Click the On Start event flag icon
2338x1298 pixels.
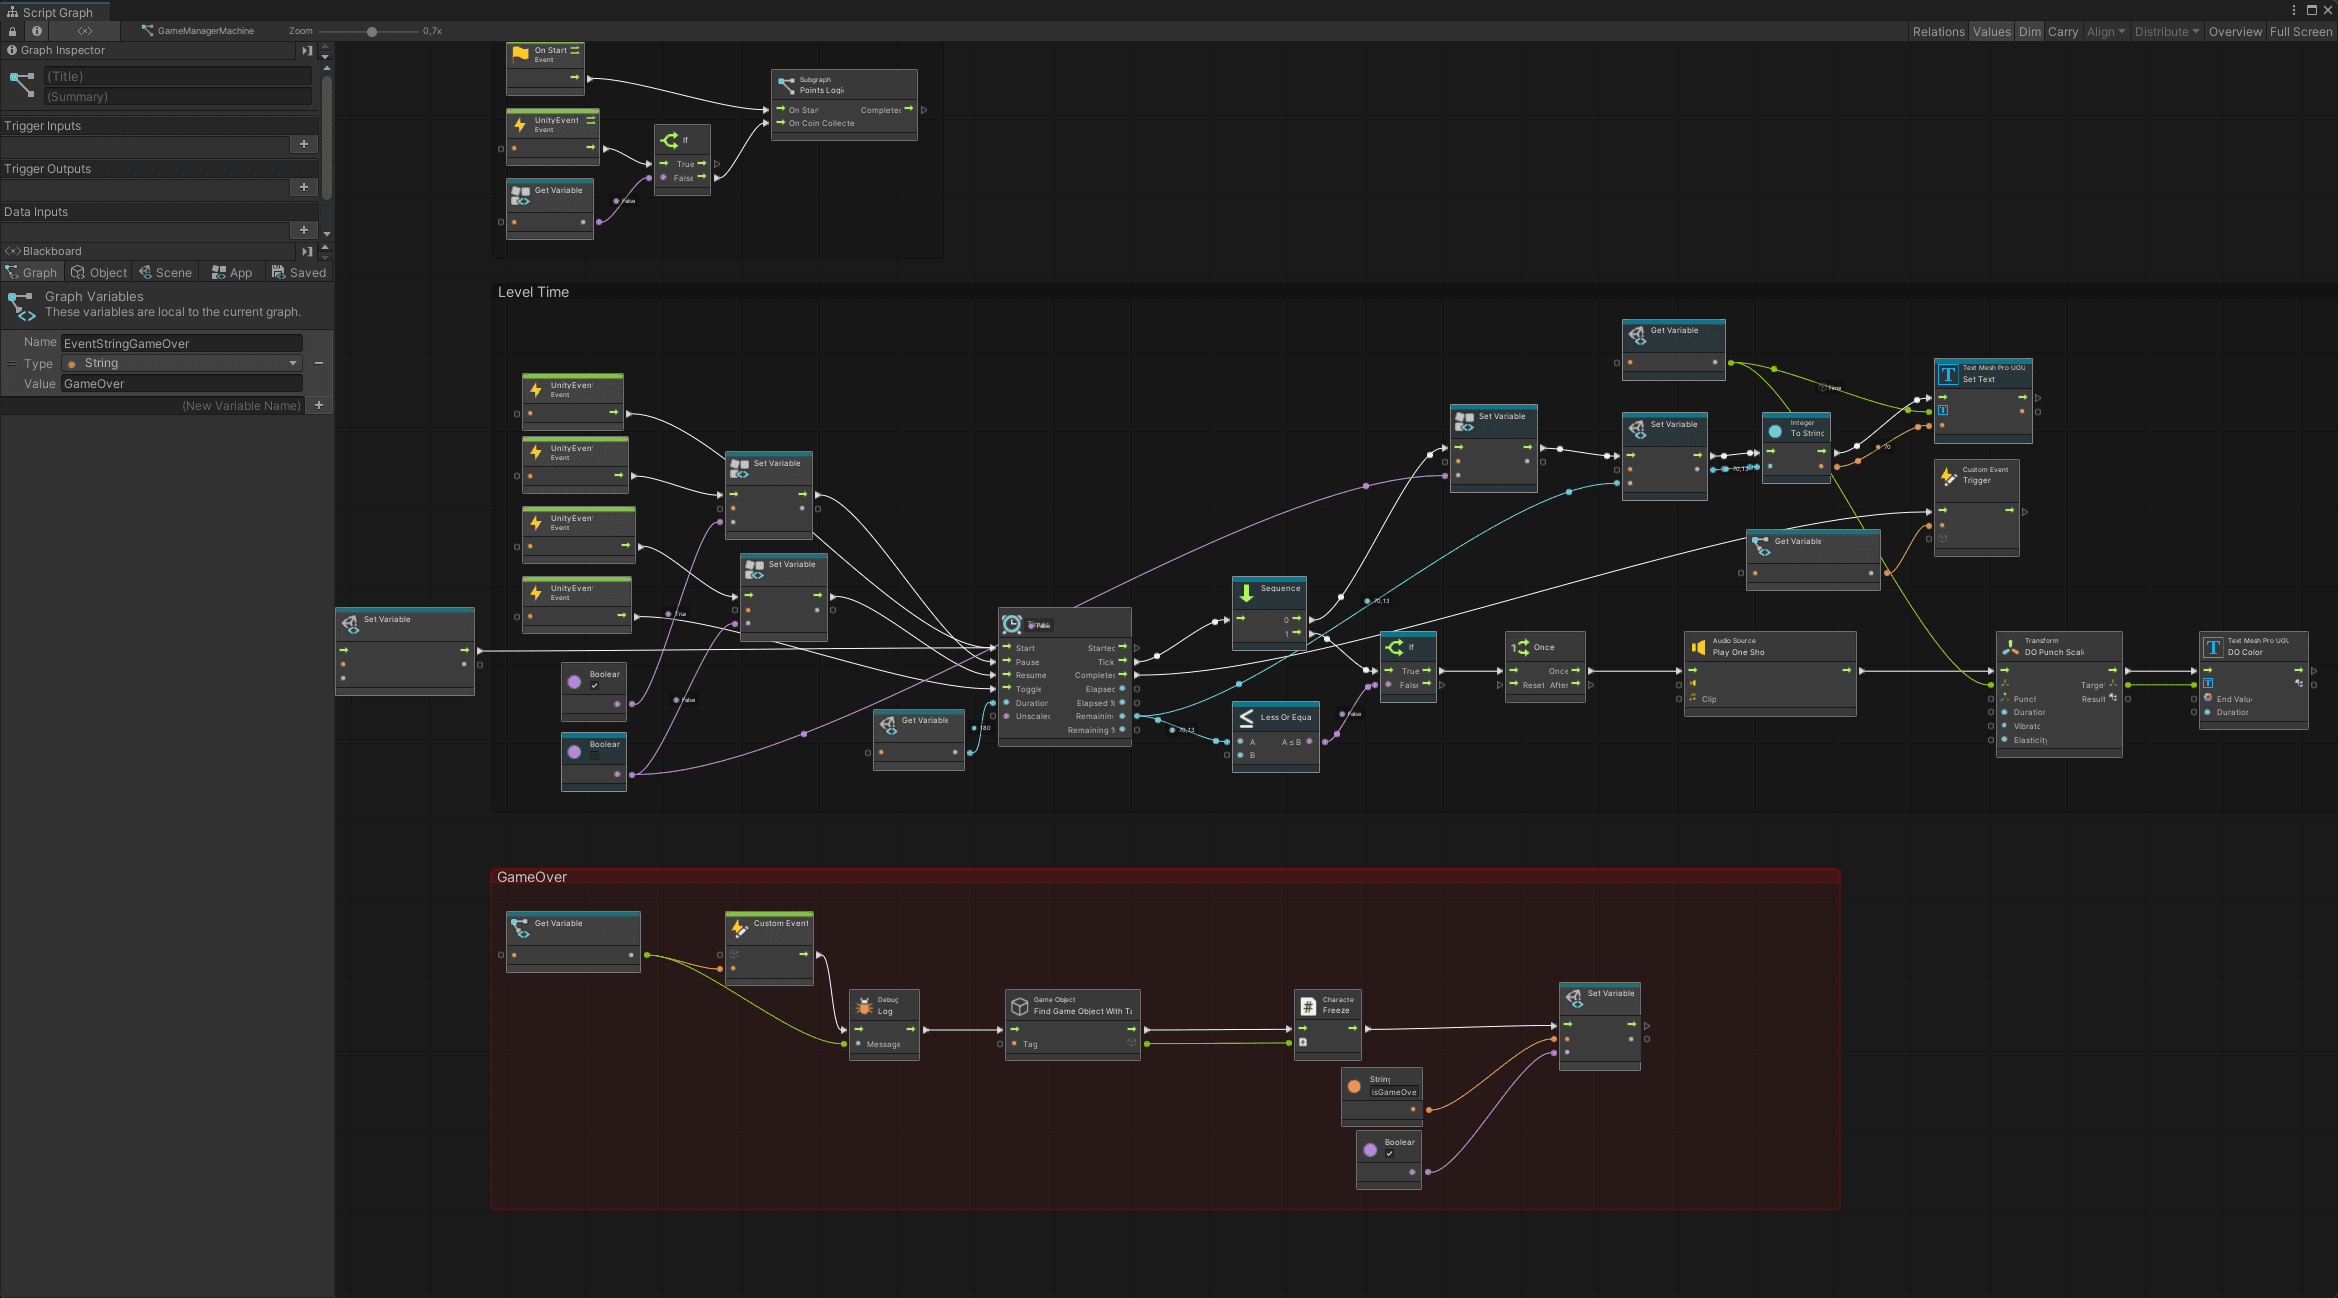coord(520,53)
